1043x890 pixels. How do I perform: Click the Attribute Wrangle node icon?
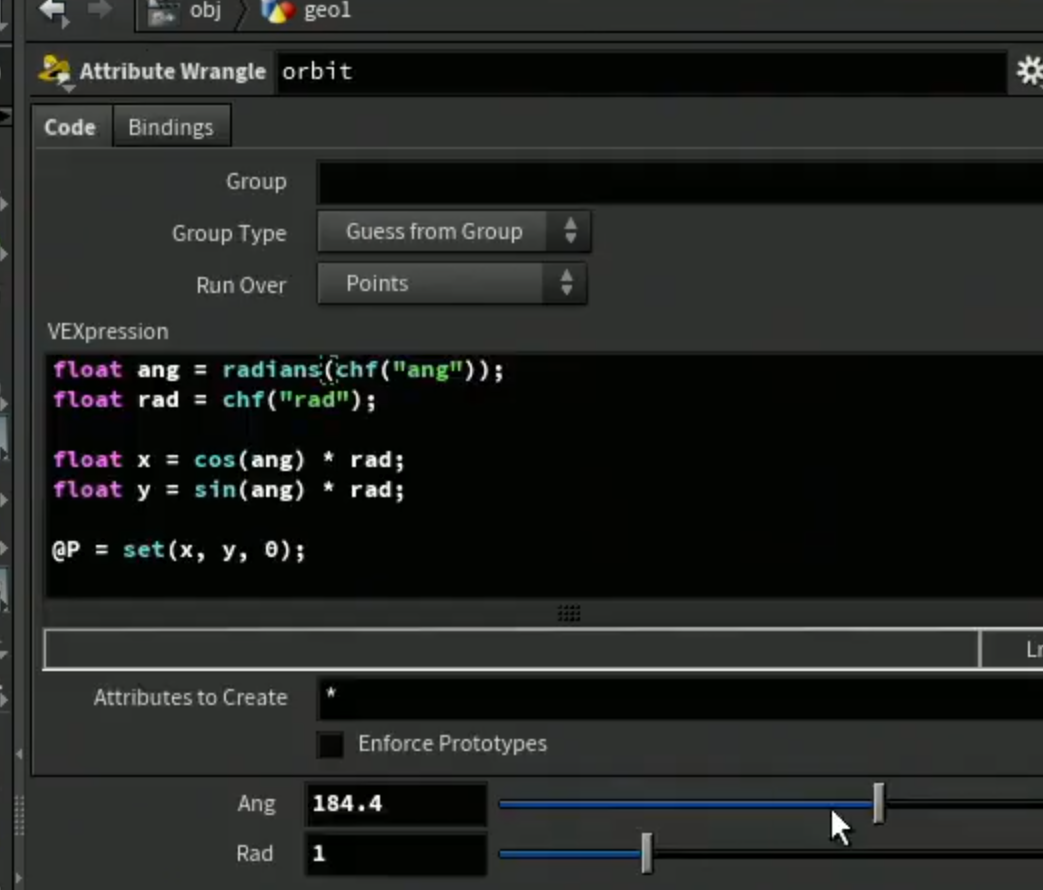pyautogui.click(x=55, y=72)
